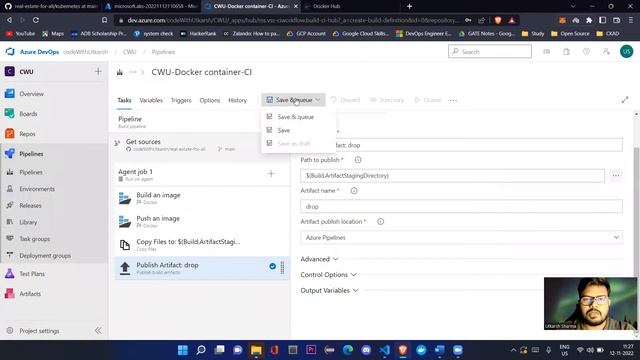This screenshot has width=640, height=360.
Task: Select the Pipeline build pipeline row
Action: pos(188,122)
